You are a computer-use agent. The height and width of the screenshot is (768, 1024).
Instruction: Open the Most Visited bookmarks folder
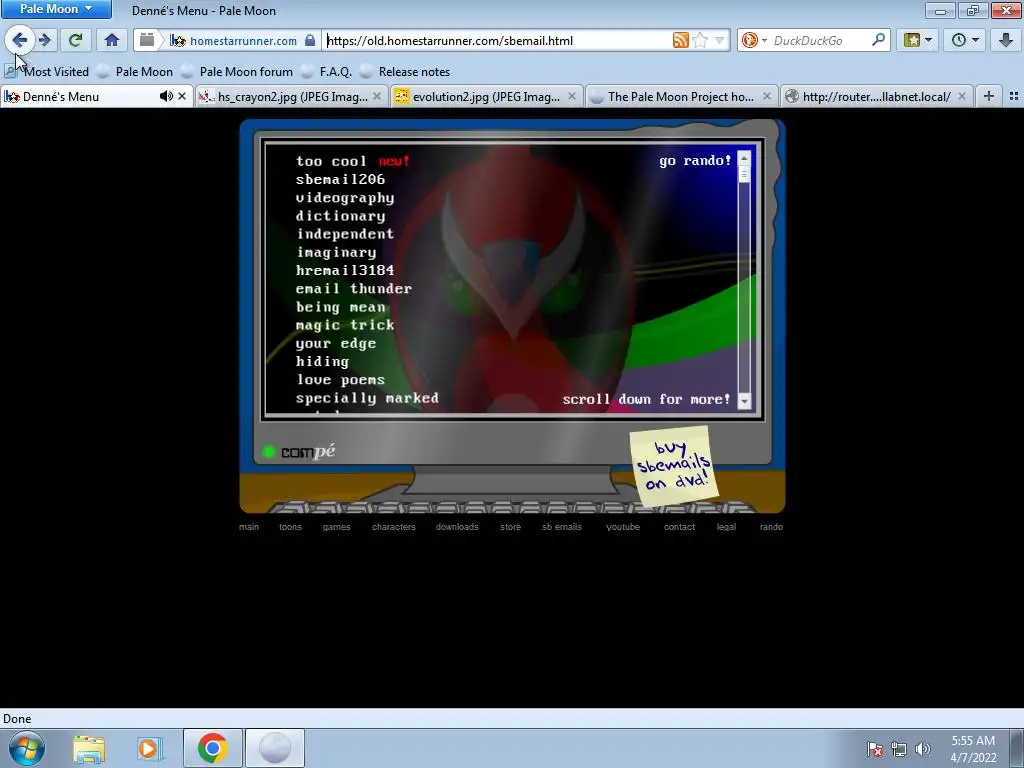[46, 72]
